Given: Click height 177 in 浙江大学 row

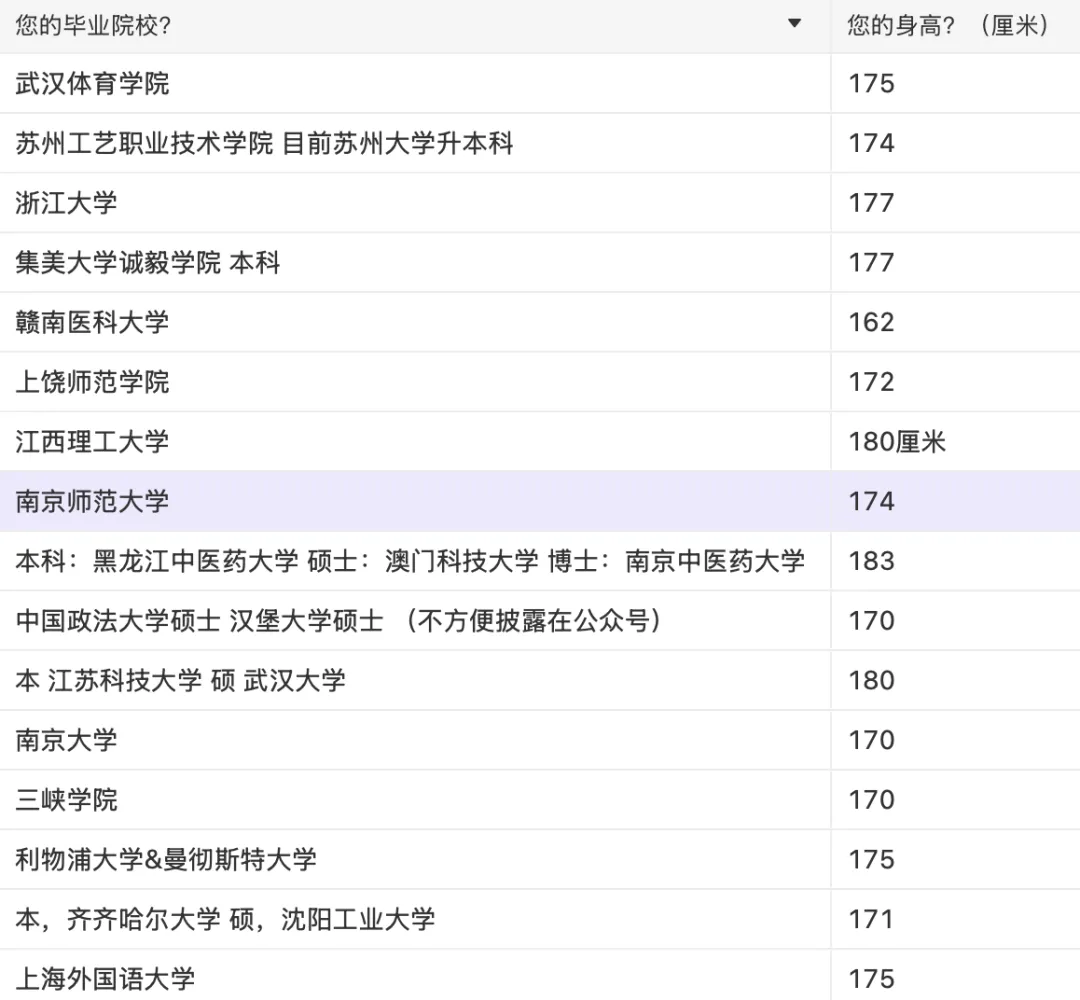Looking at the screenshot, I should click(955, 202).
